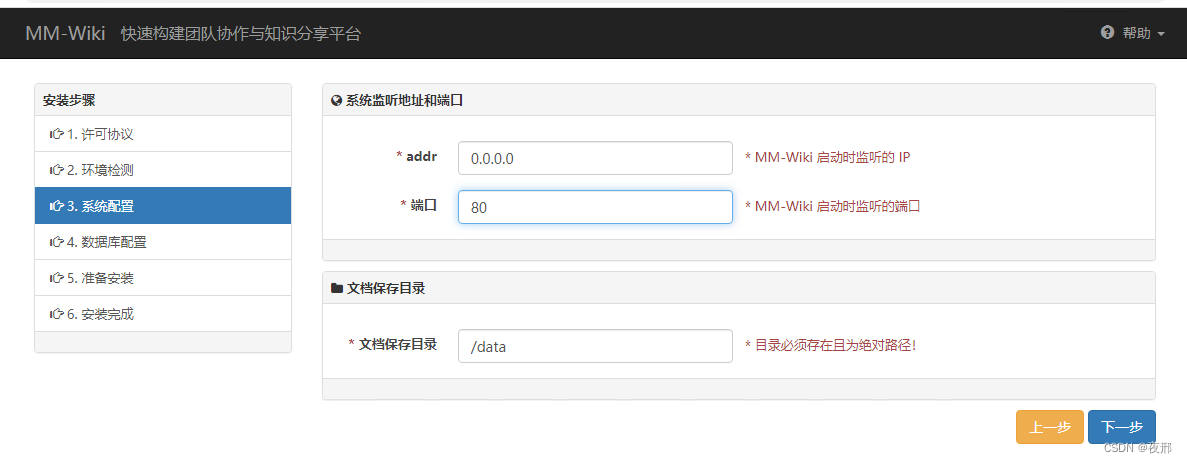Image resolution: width=1187 pixels, height=463 pixels.
Task: Focus the 文档保存目录 input with /data
Action: 595,346
